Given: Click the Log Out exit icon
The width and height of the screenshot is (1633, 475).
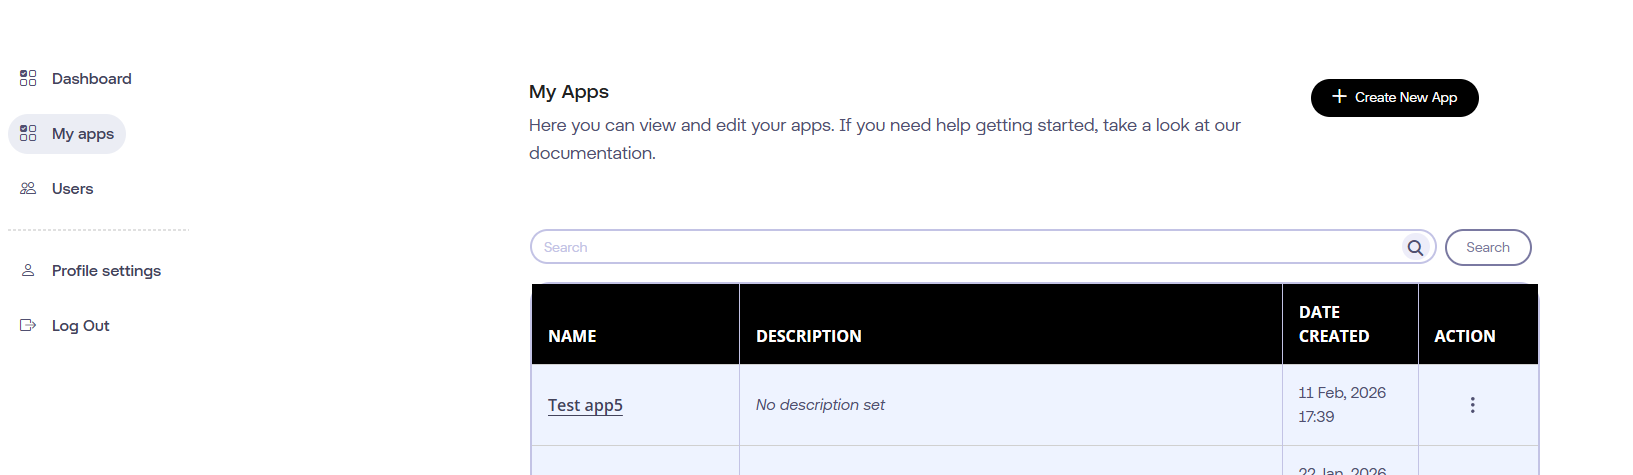Looking at the screenshot, I should pos(28,325).
